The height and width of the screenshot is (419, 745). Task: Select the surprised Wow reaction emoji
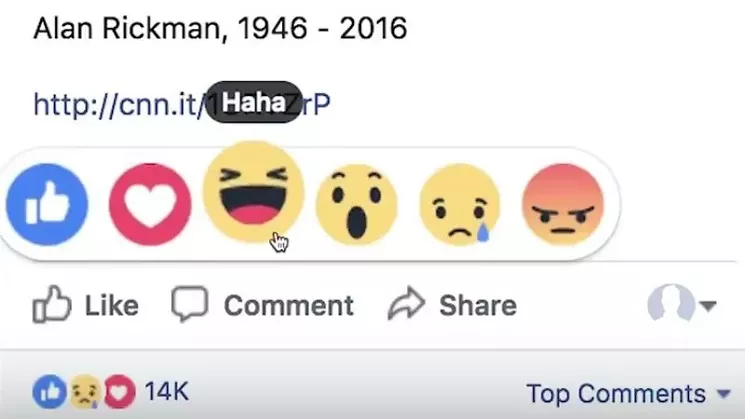[357, 205]
